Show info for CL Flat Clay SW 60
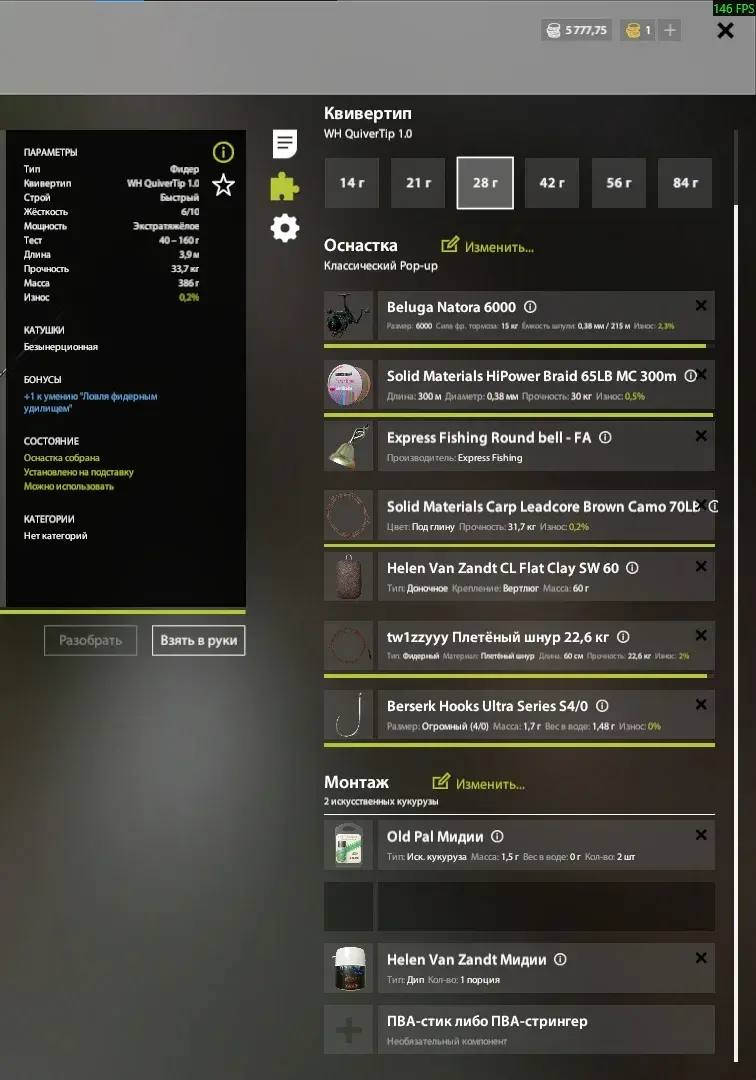 [x=632, y=568]
